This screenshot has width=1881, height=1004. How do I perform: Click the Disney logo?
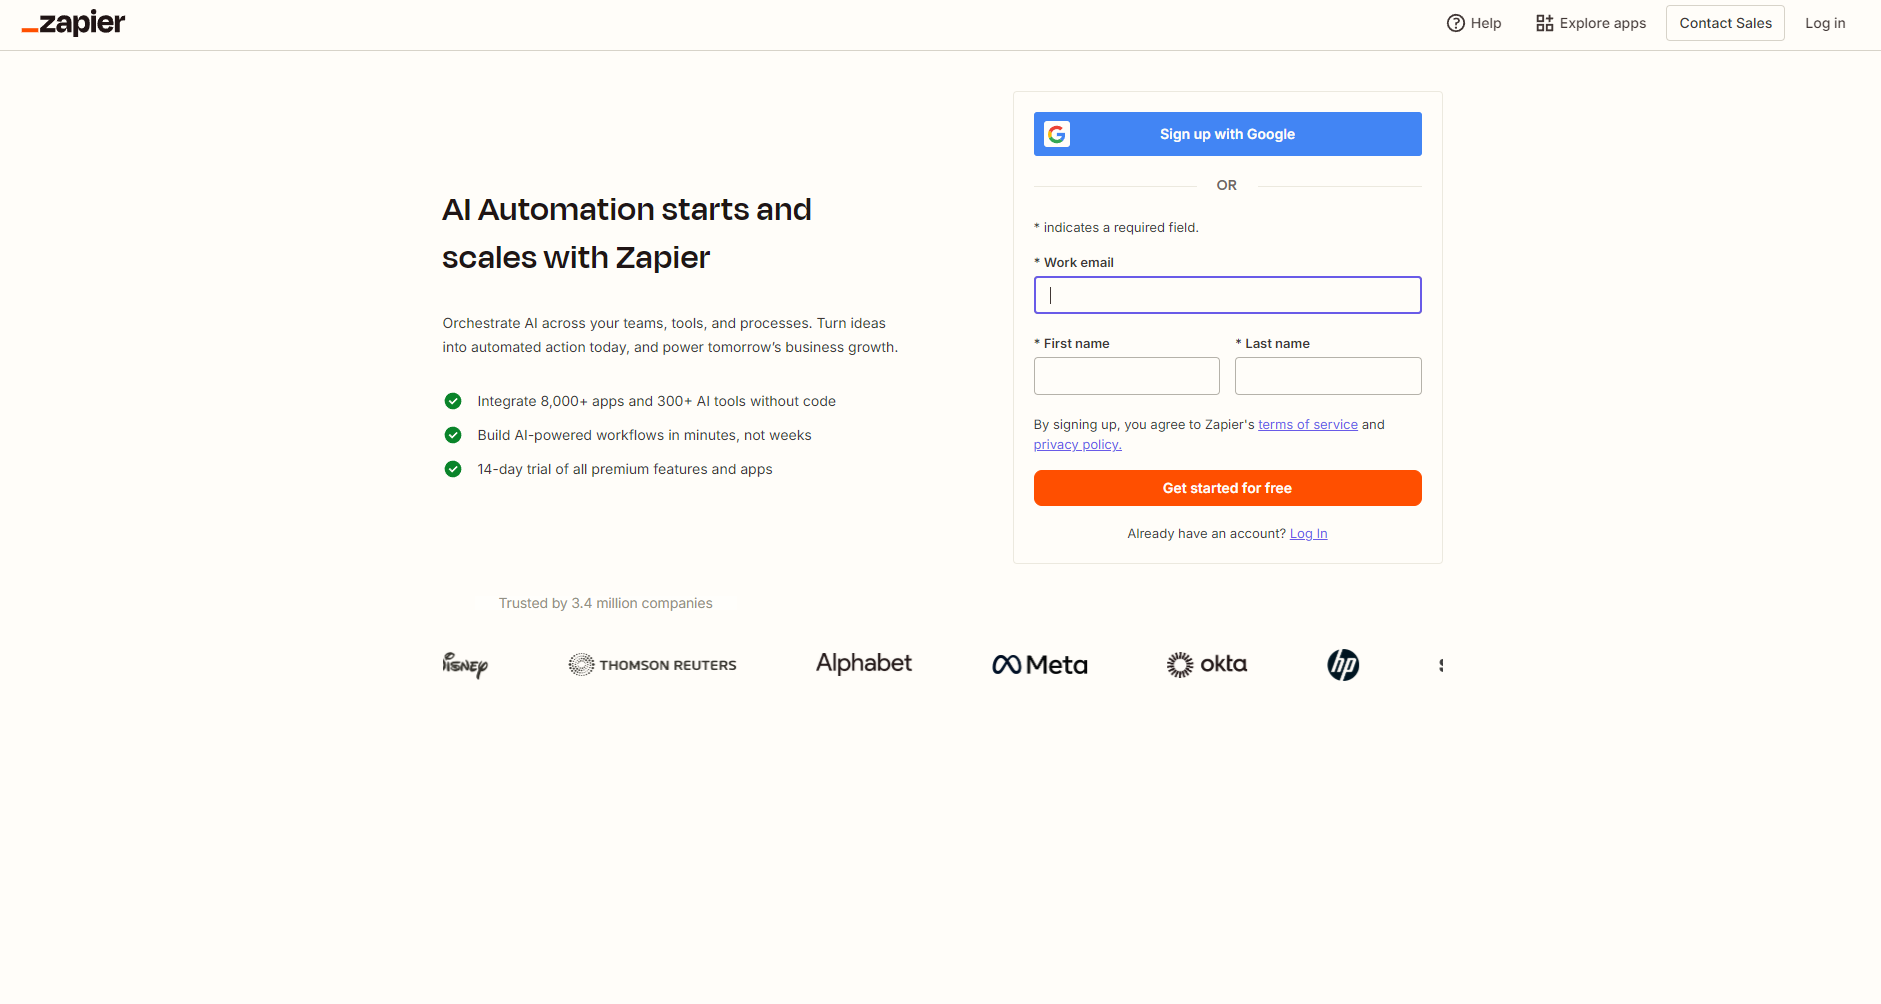point(465,665)
